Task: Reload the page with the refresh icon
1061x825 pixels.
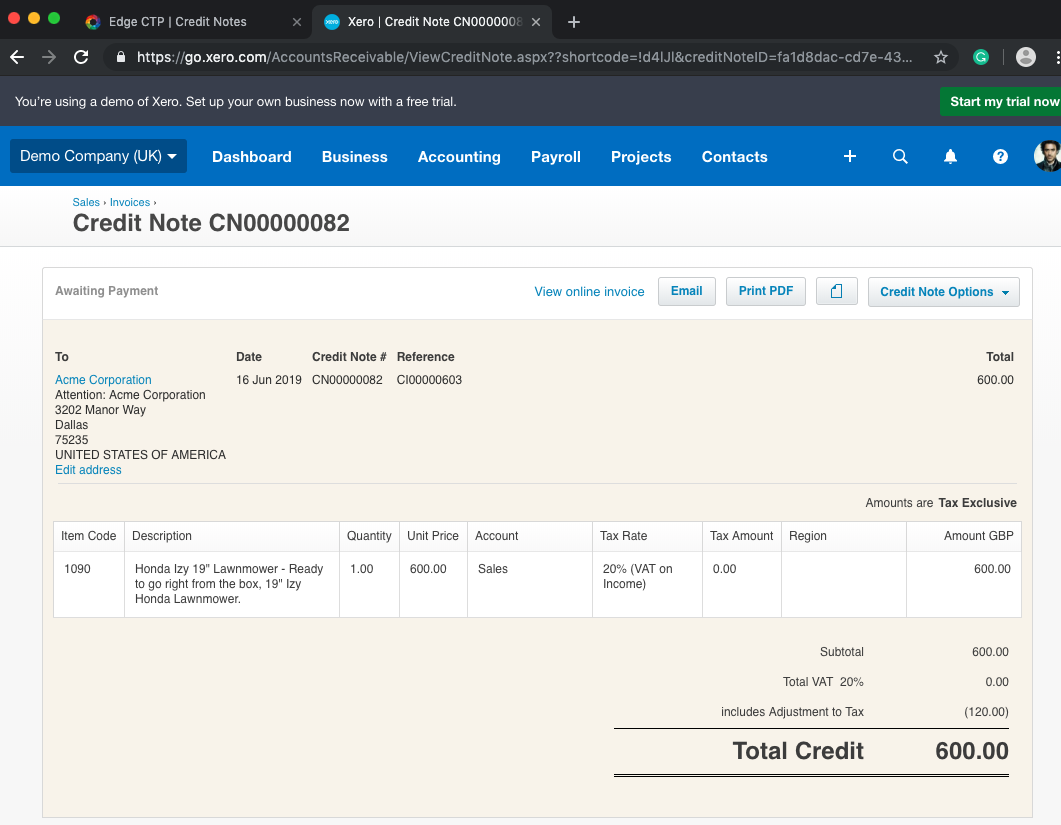Action: 81,57
